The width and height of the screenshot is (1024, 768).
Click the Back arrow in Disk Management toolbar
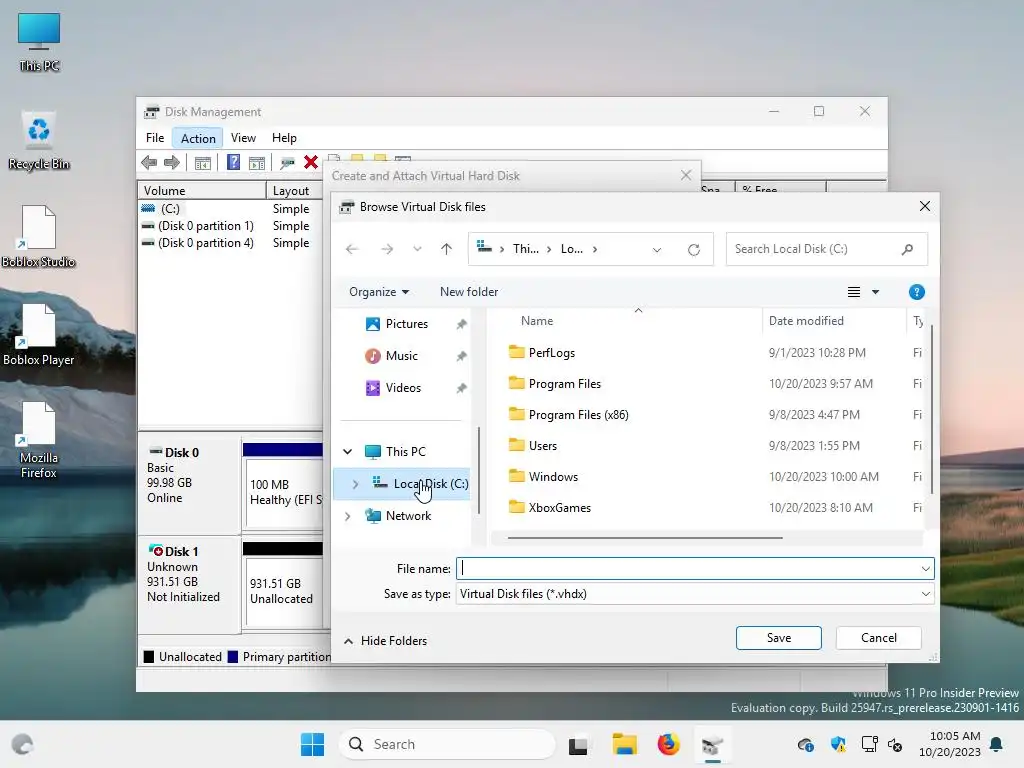[149, 163]
